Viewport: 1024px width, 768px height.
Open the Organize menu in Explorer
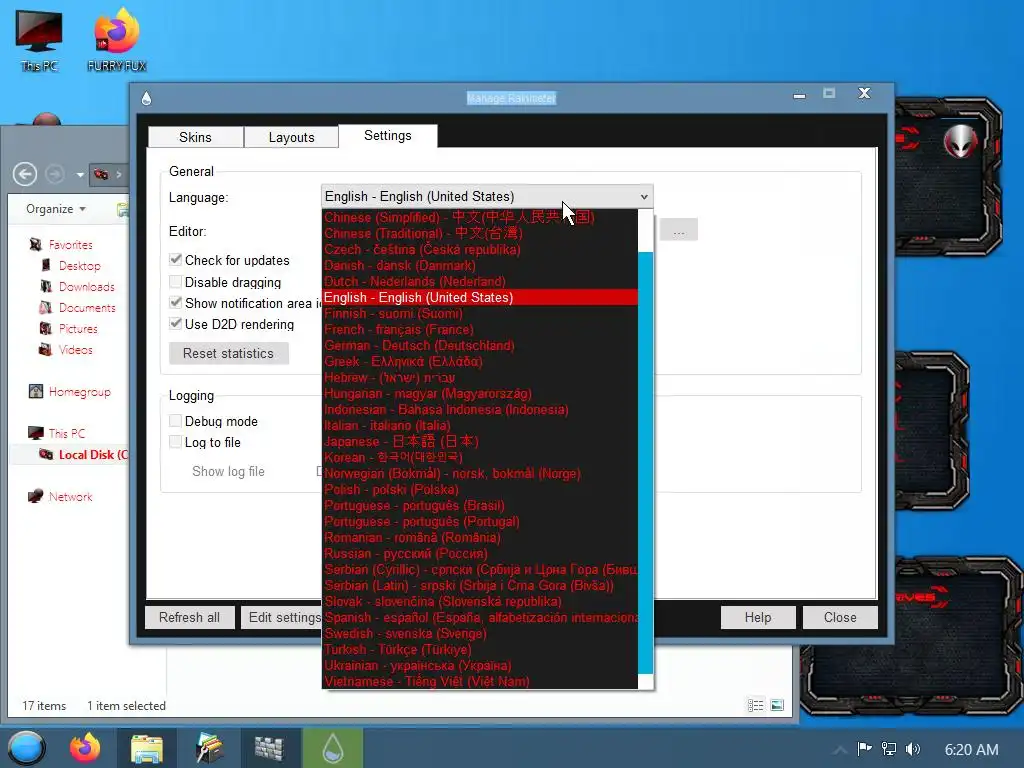56,209
